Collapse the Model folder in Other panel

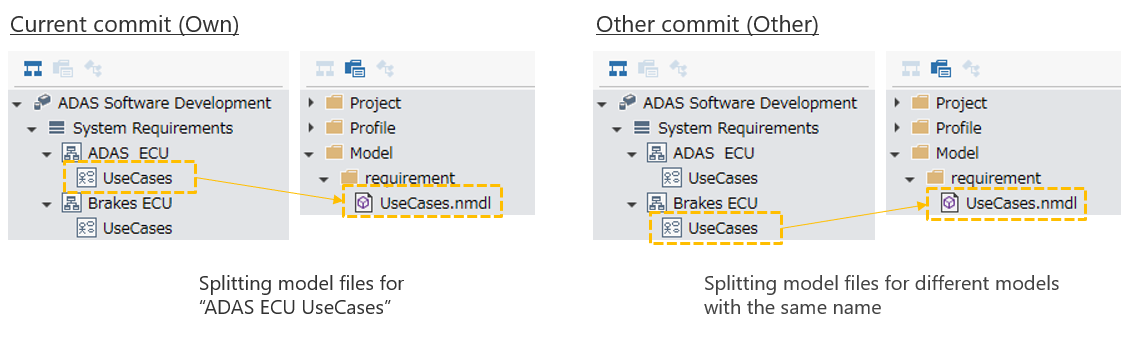(x=895, y=154)
